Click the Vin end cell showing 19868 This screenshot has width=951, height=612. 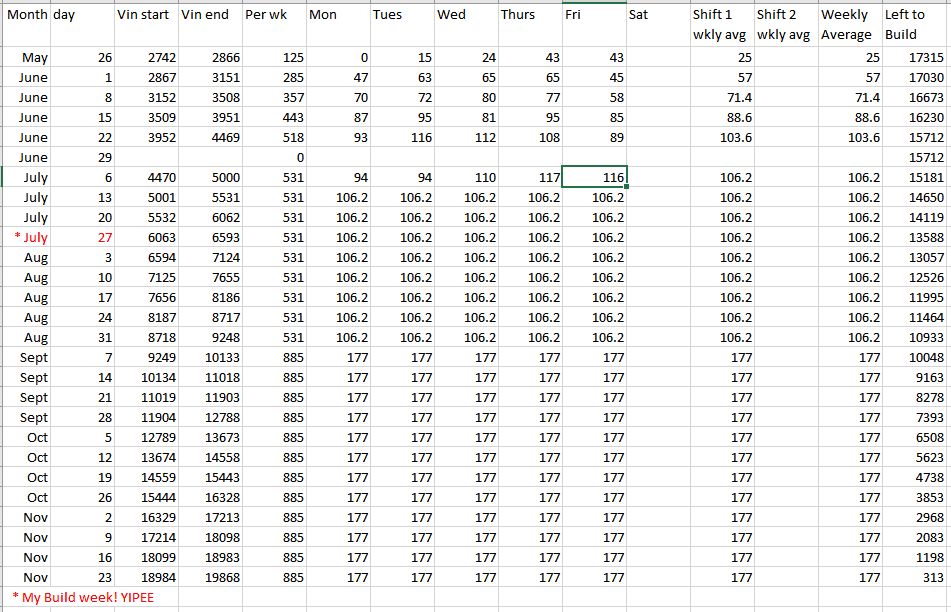210,577
